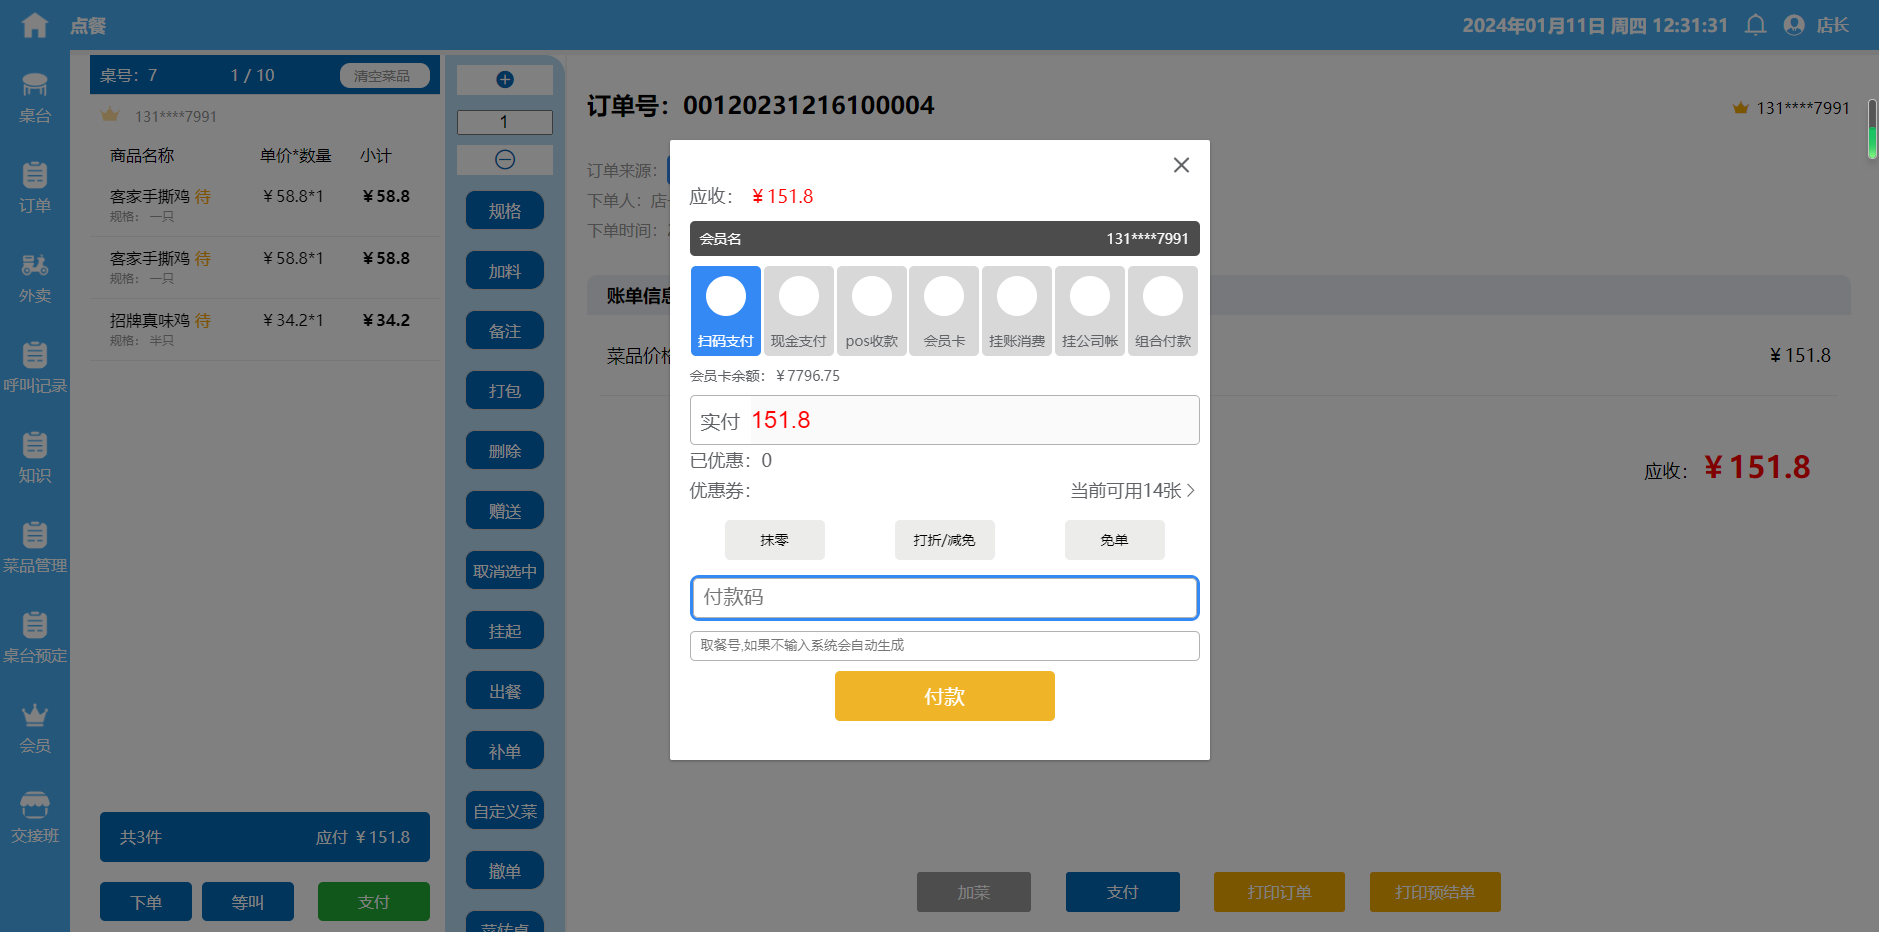Open 知识 in the sidebar
The height and width of the screenshot is (932, 1879).
[35, 458]
